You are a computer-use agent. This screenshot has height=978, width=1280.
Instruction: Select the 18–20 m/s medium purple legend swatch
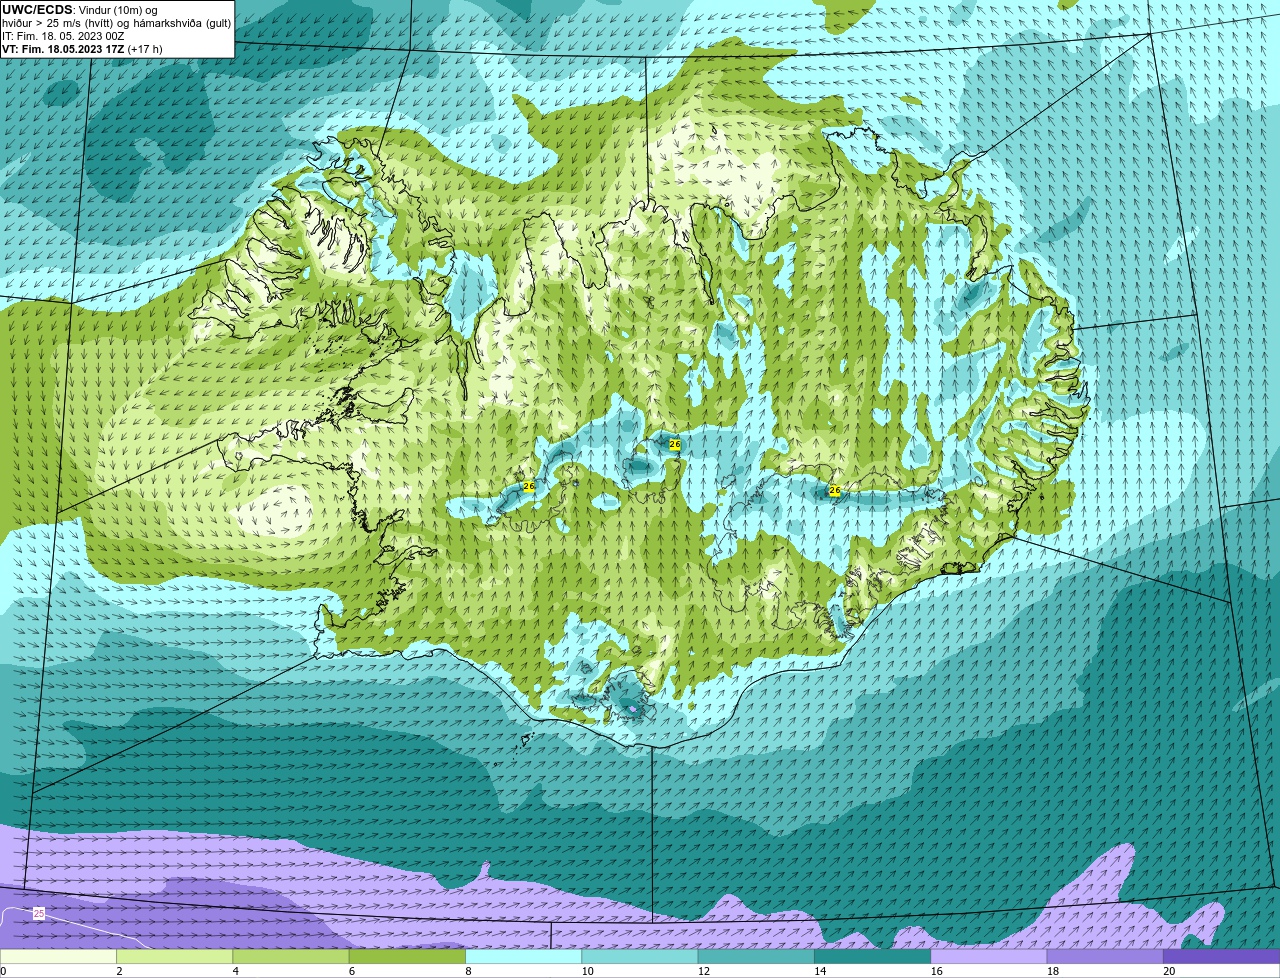1105,957
